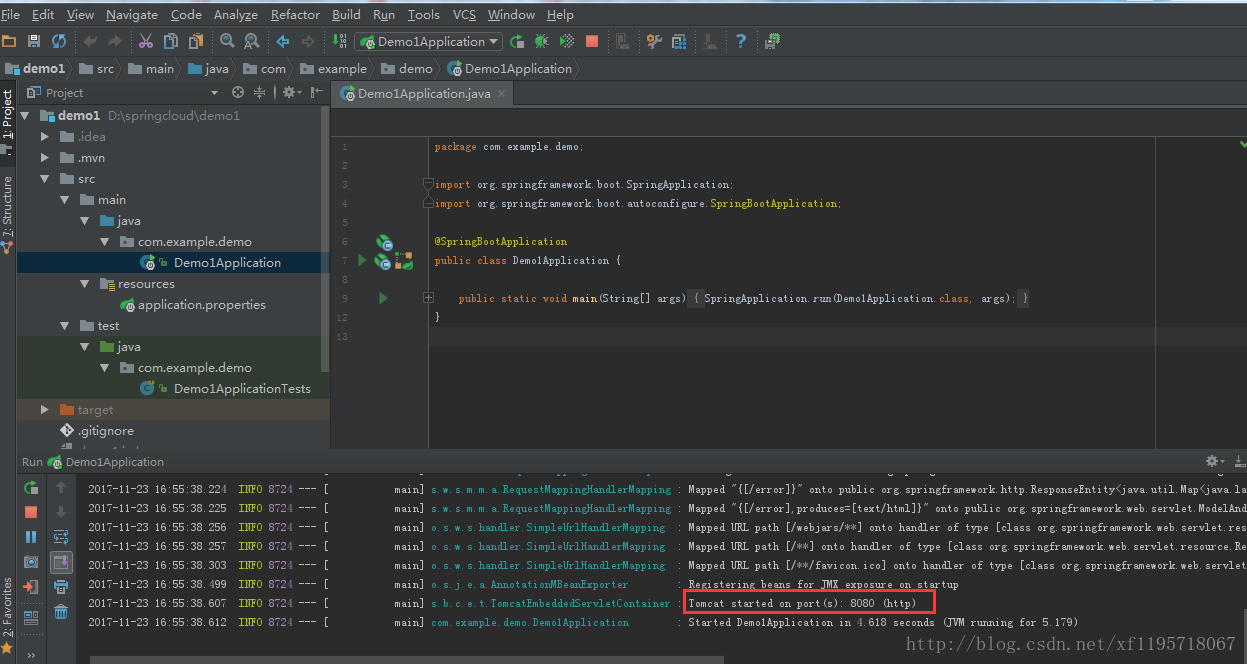The height and width of the screenshot is (664, 1247).
Task: Click the Exit icon with red arrow
Action: [x=31, y=587]
